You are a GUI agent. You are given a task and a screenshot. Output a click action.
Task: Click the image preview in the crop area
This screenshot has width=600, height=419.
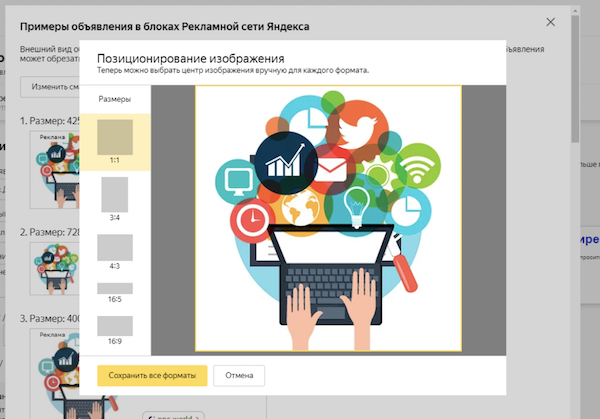328,218
